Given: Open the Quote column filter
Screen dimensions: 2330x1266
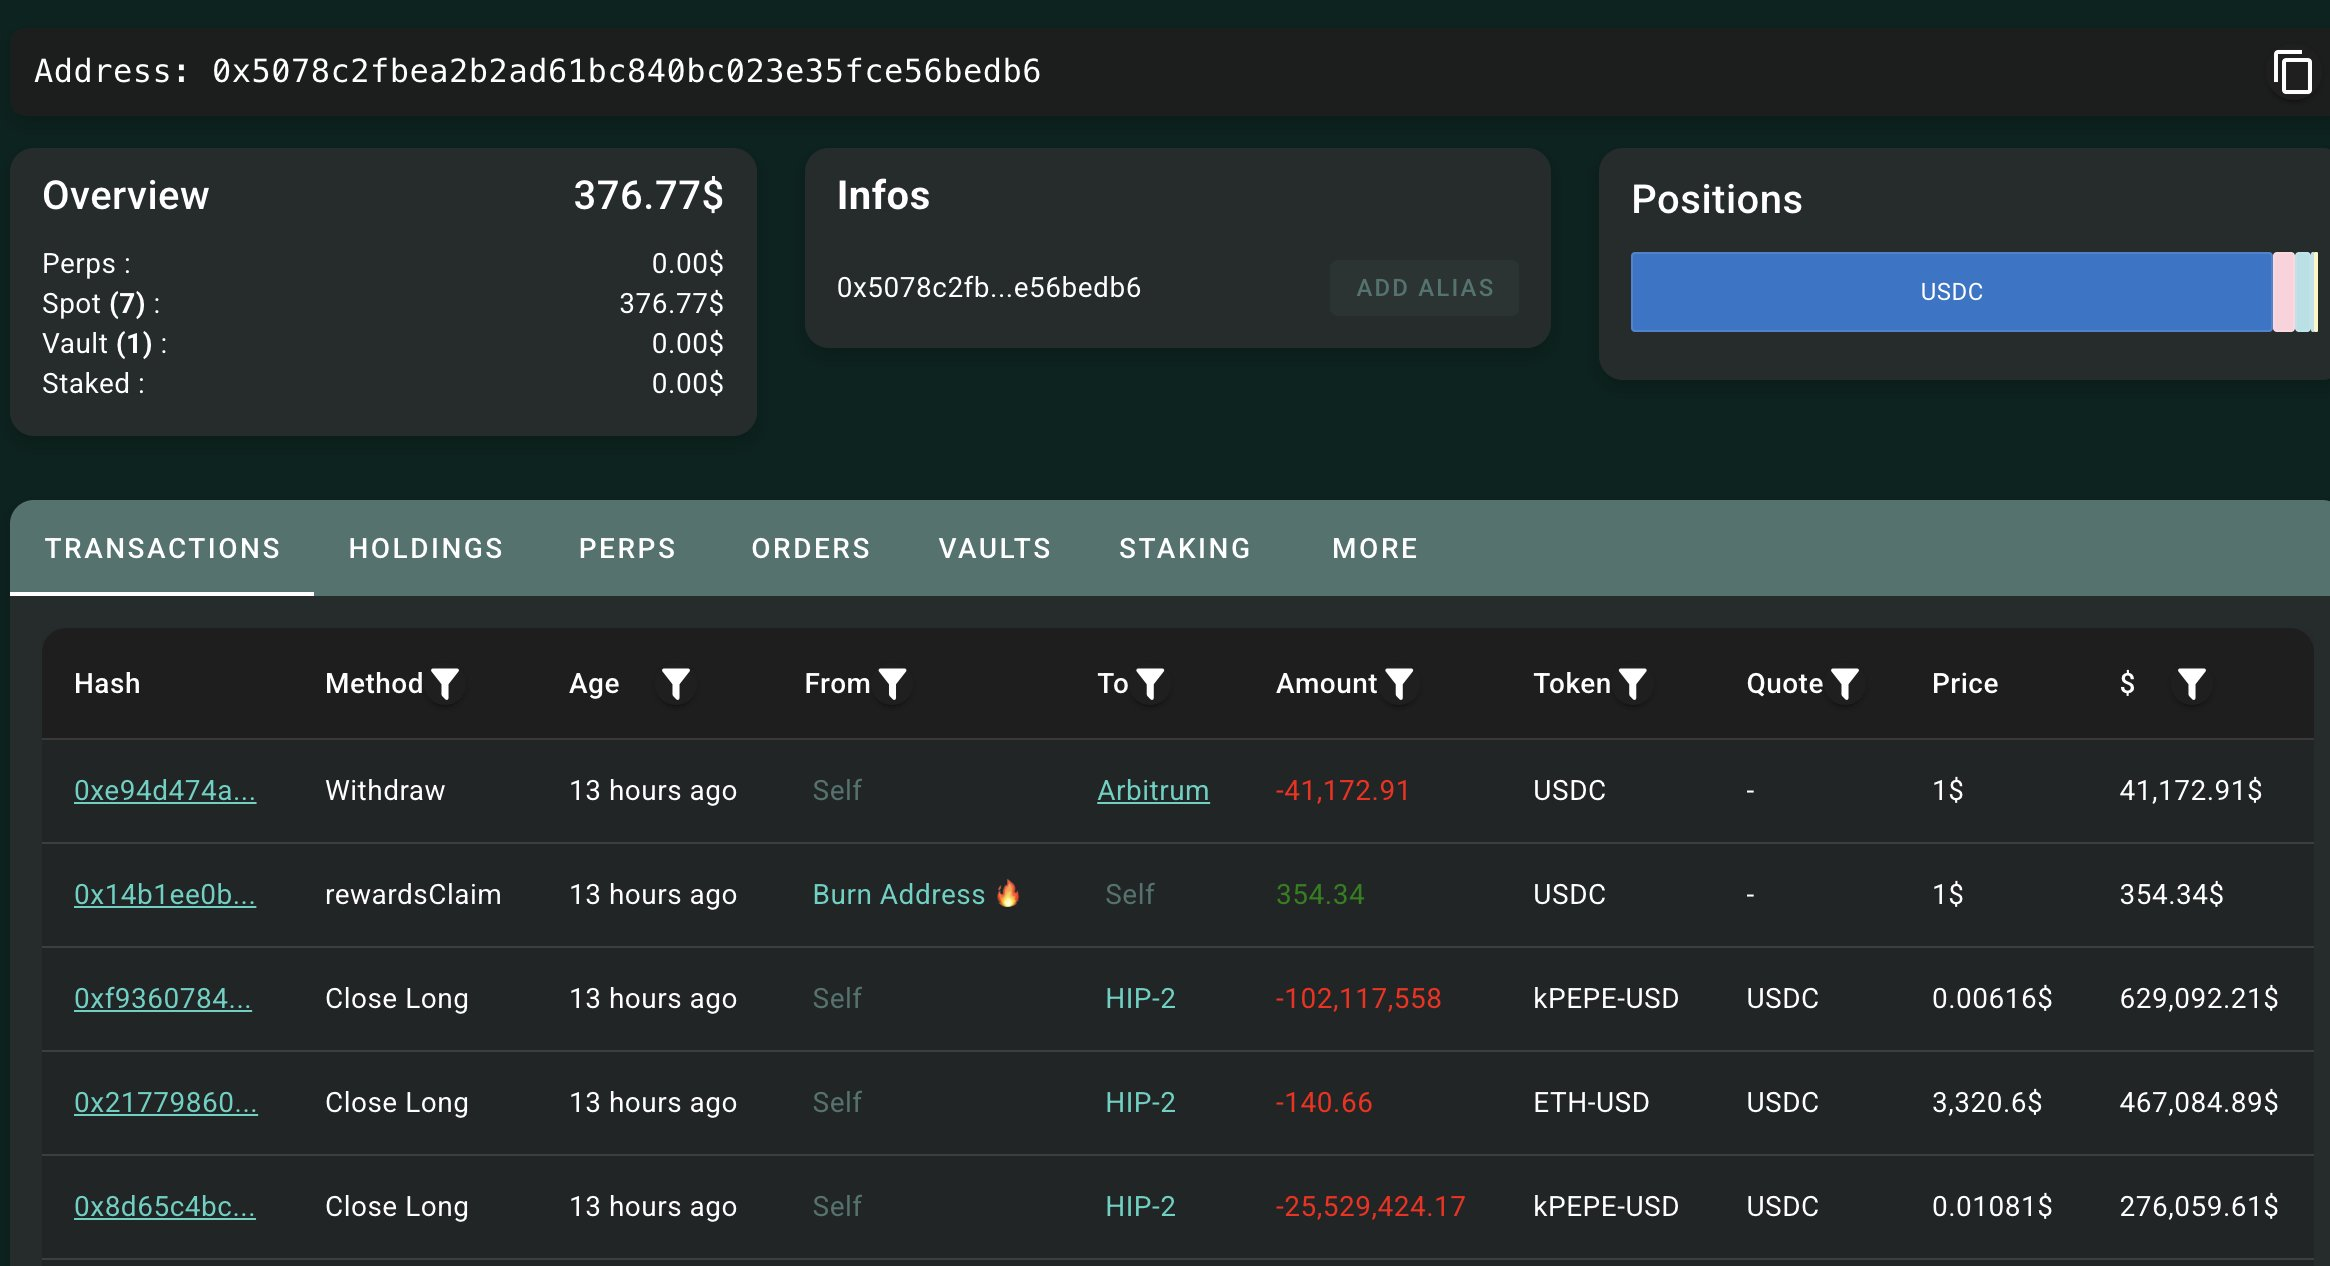Looking at the screenshot, I should click(1844, 684).
